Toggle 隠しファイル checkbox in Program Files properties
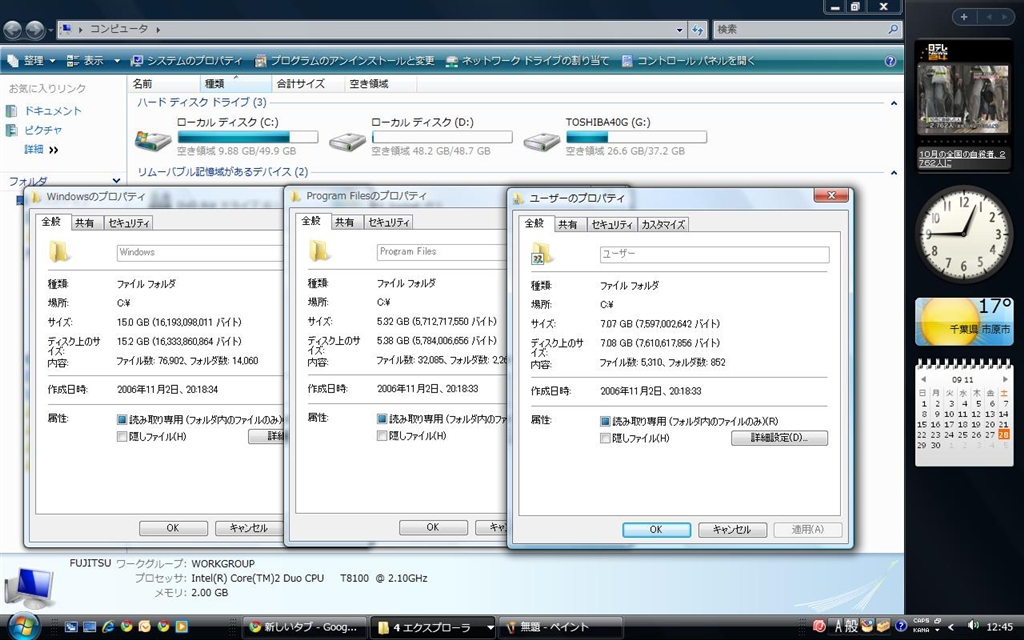 point(381,436)
